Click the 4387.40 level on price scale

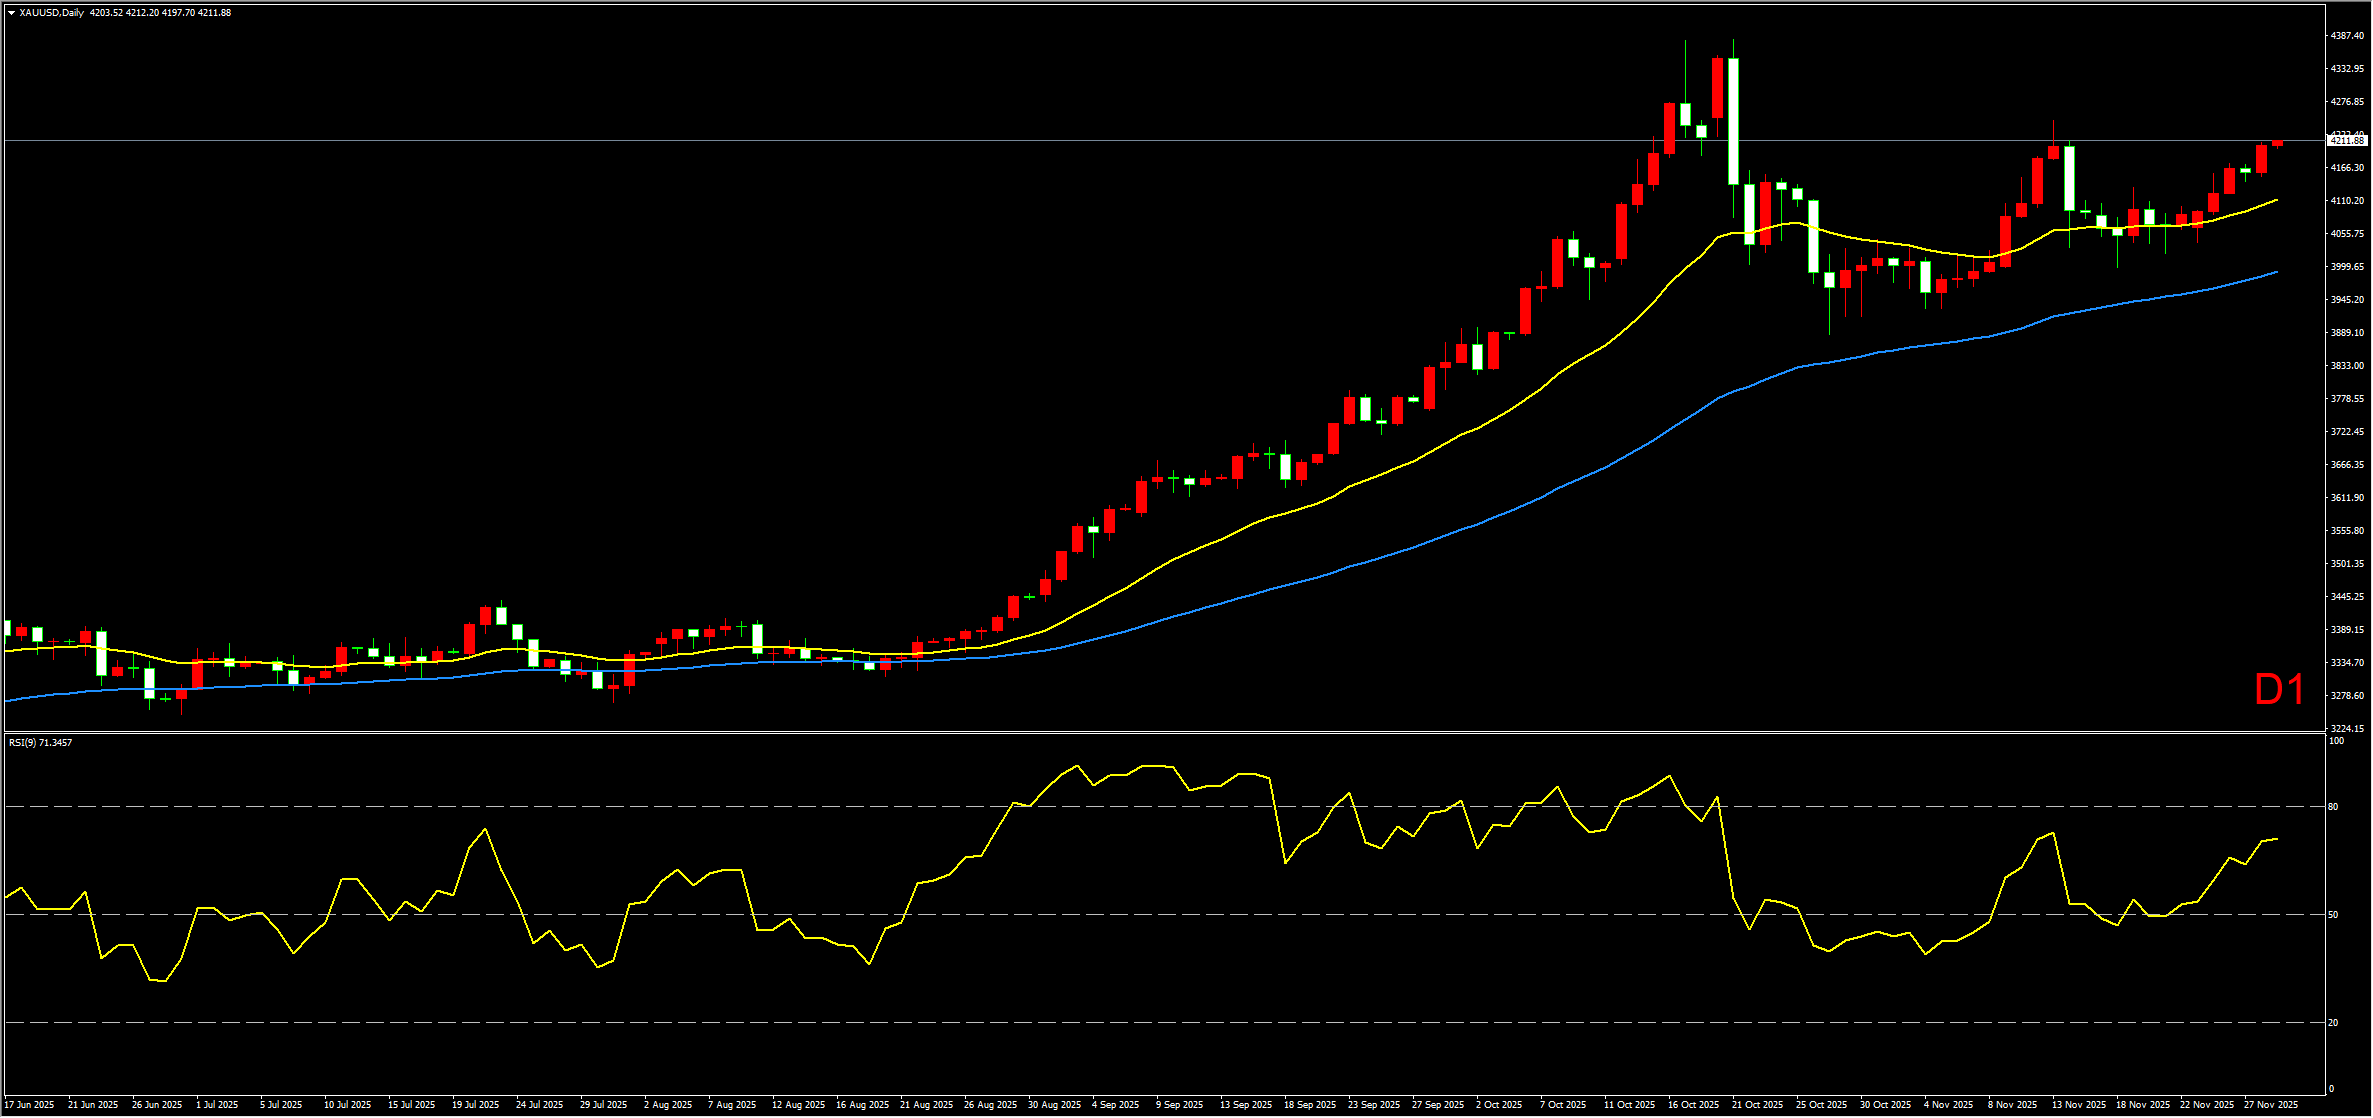(2347, 36)
